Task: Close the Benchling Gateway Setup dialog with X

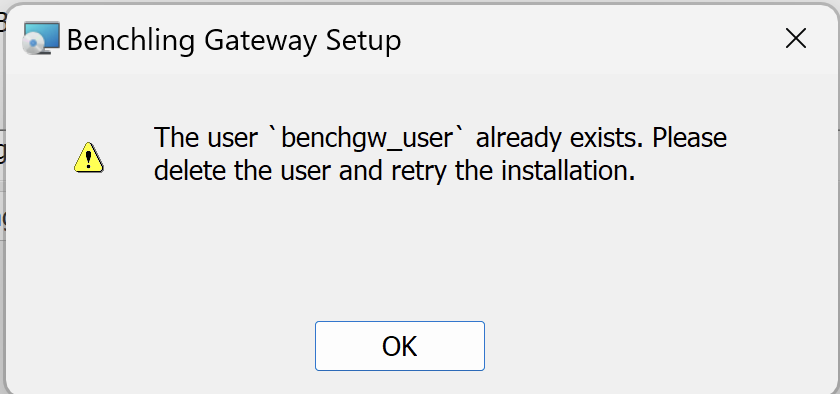Action: coord(796,39)
